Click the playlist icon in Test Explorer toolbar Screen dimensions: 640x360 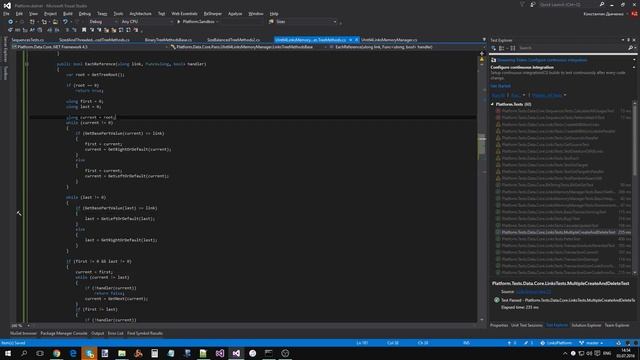coord(513,48)
